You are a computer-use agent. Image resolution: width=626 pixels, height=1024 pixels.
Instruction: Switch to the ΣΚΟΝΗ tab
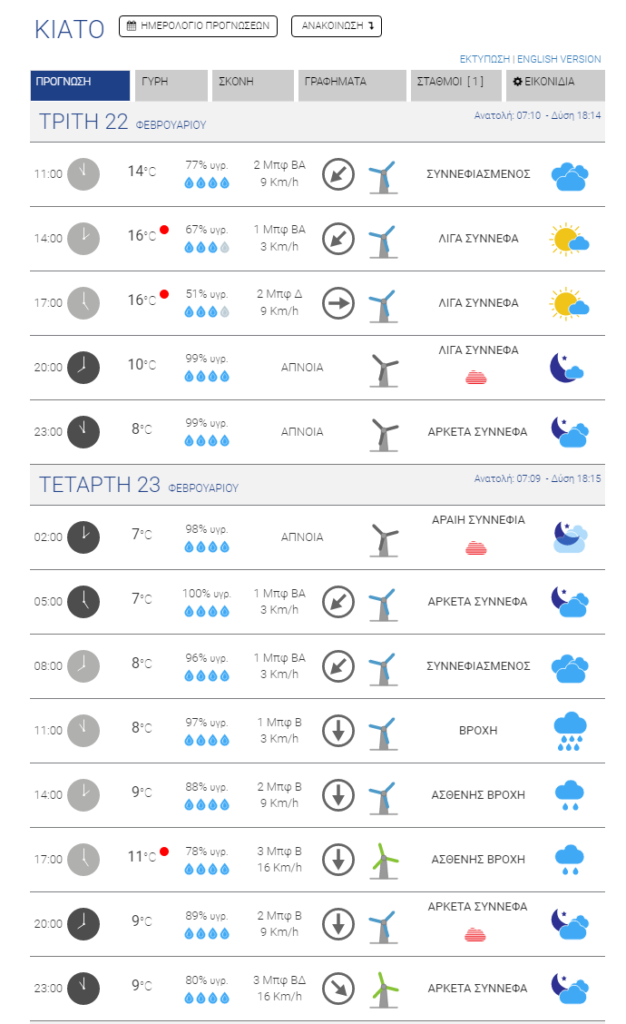click(x=253, y=86)
